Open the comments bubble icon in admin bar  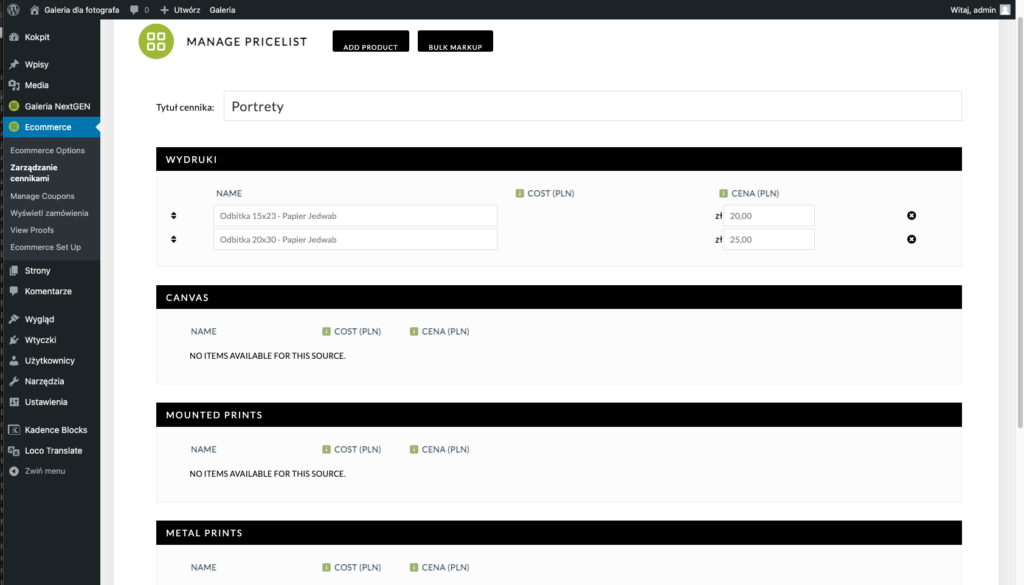click(x=134, y=9)
